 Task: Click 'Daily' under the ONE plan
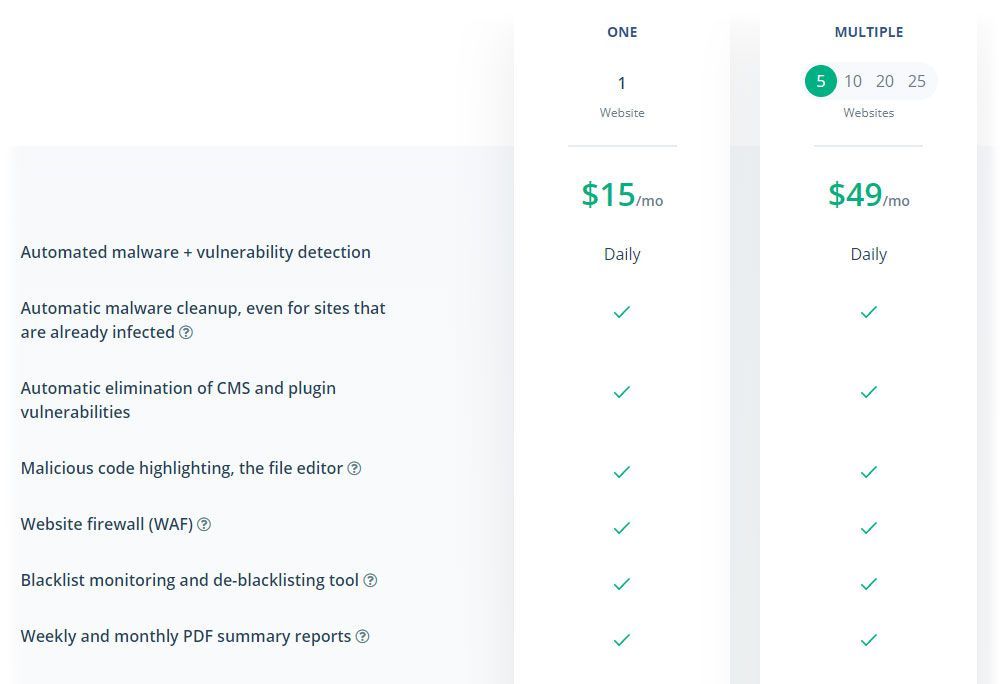coord(622,254)
